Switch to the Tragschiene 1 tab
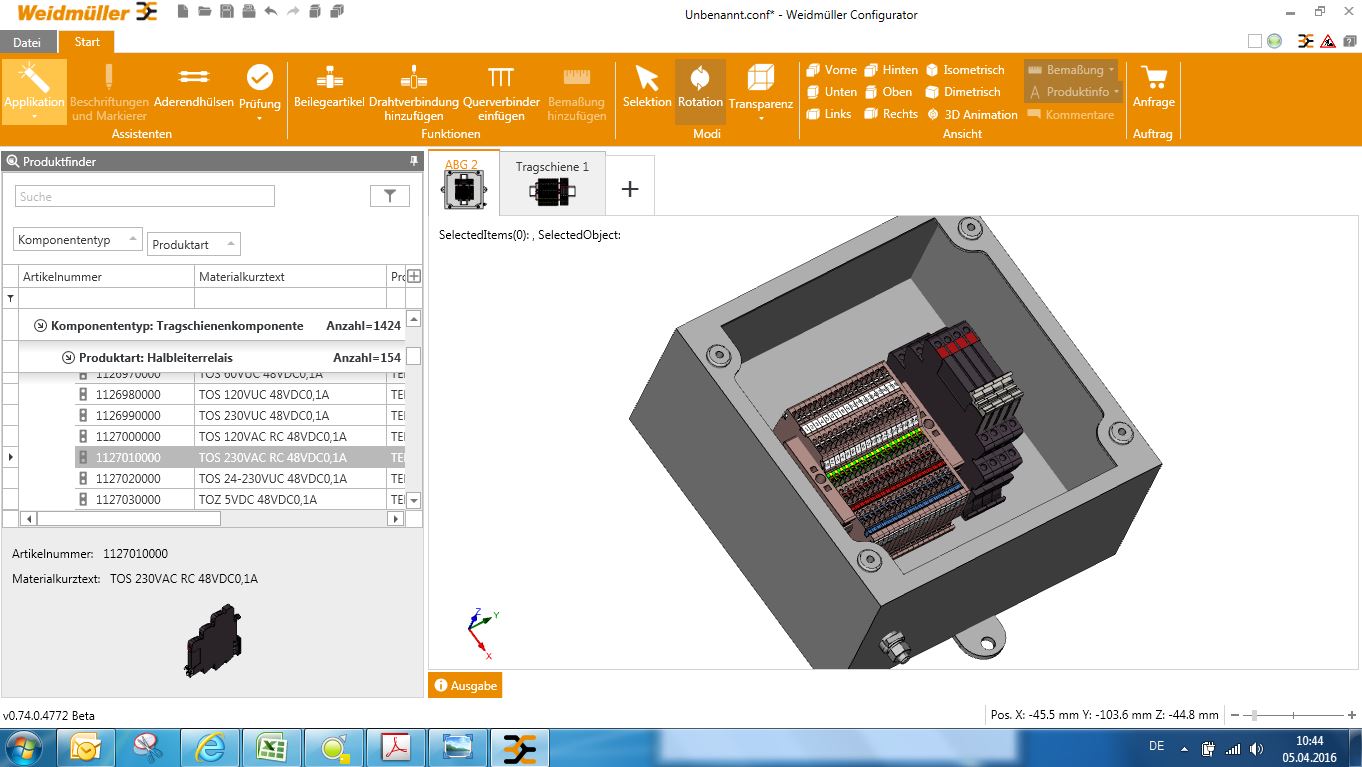 click(552, 184)
